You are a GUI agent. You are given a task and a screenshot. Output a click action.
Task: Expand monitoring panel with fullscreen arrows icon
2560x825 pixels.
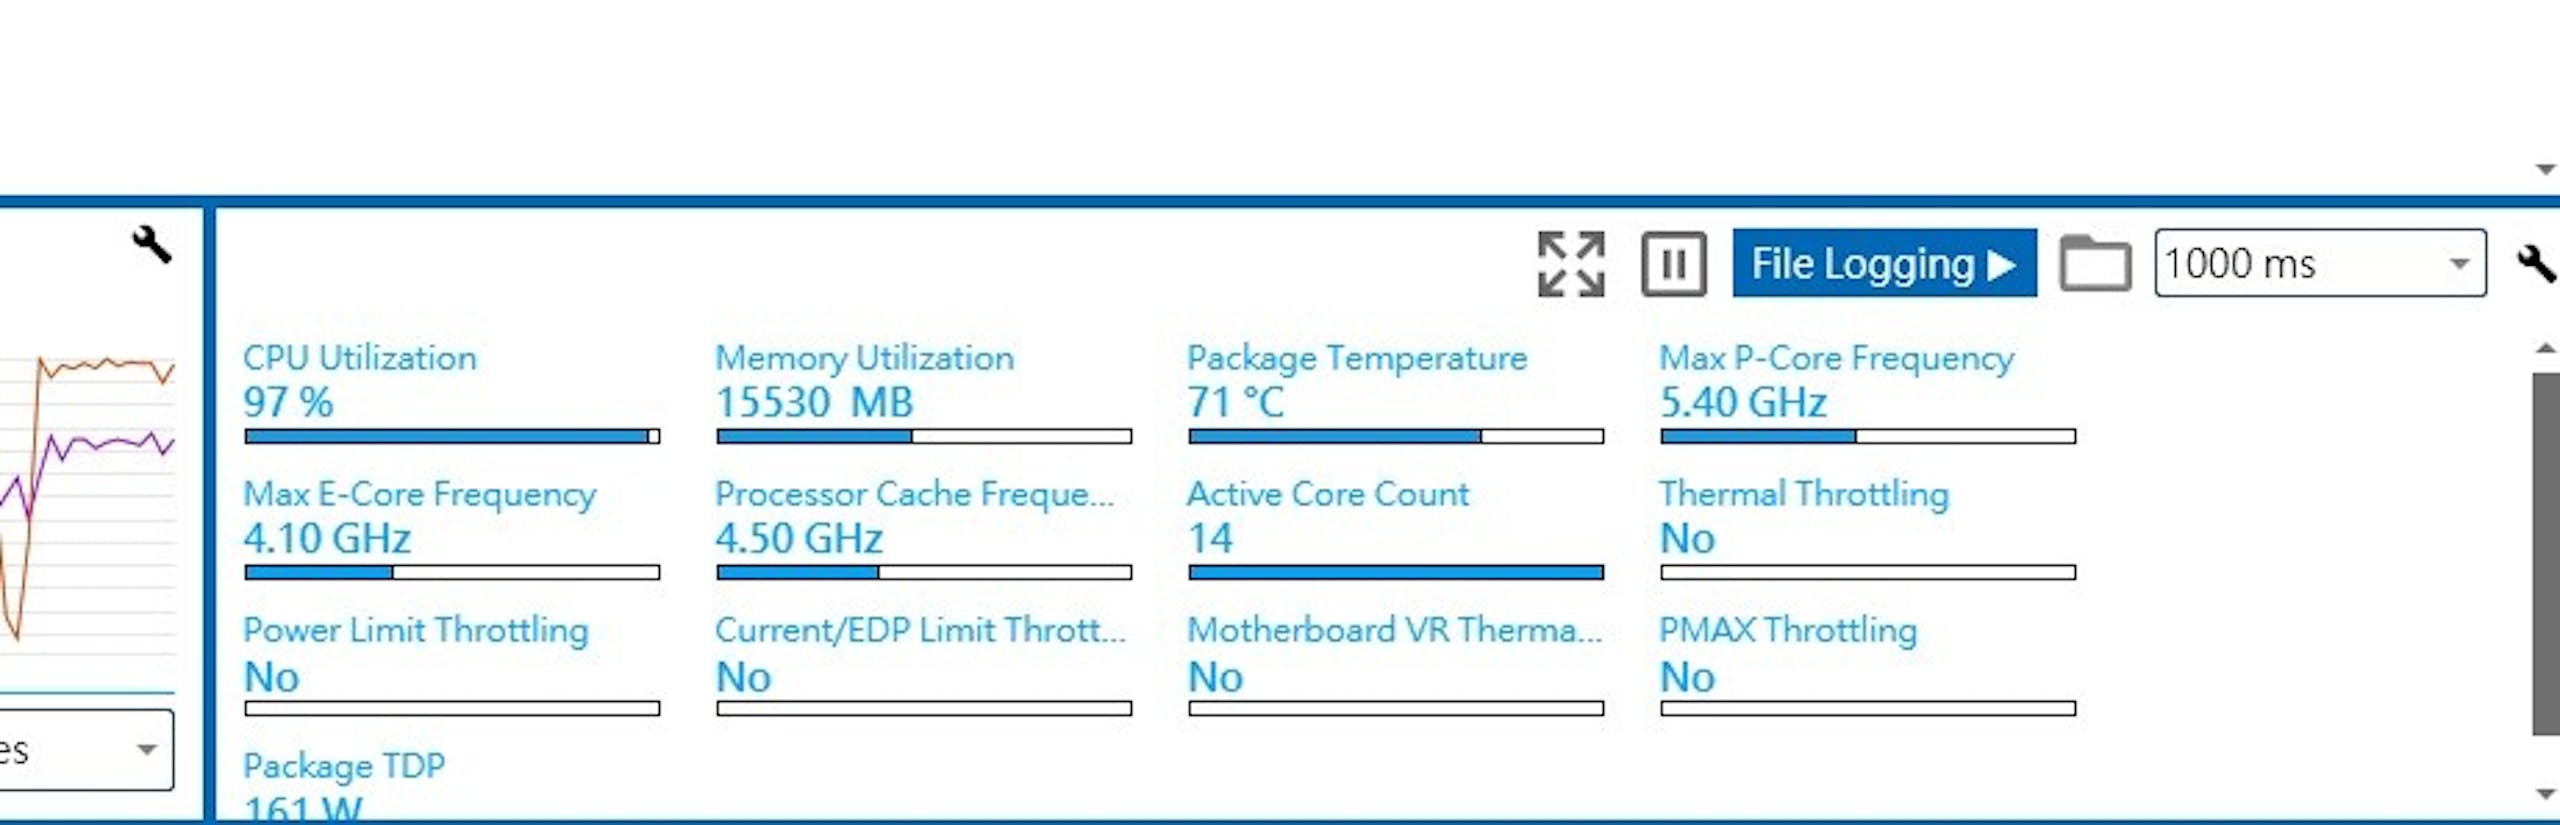[x=1571, y=264]
